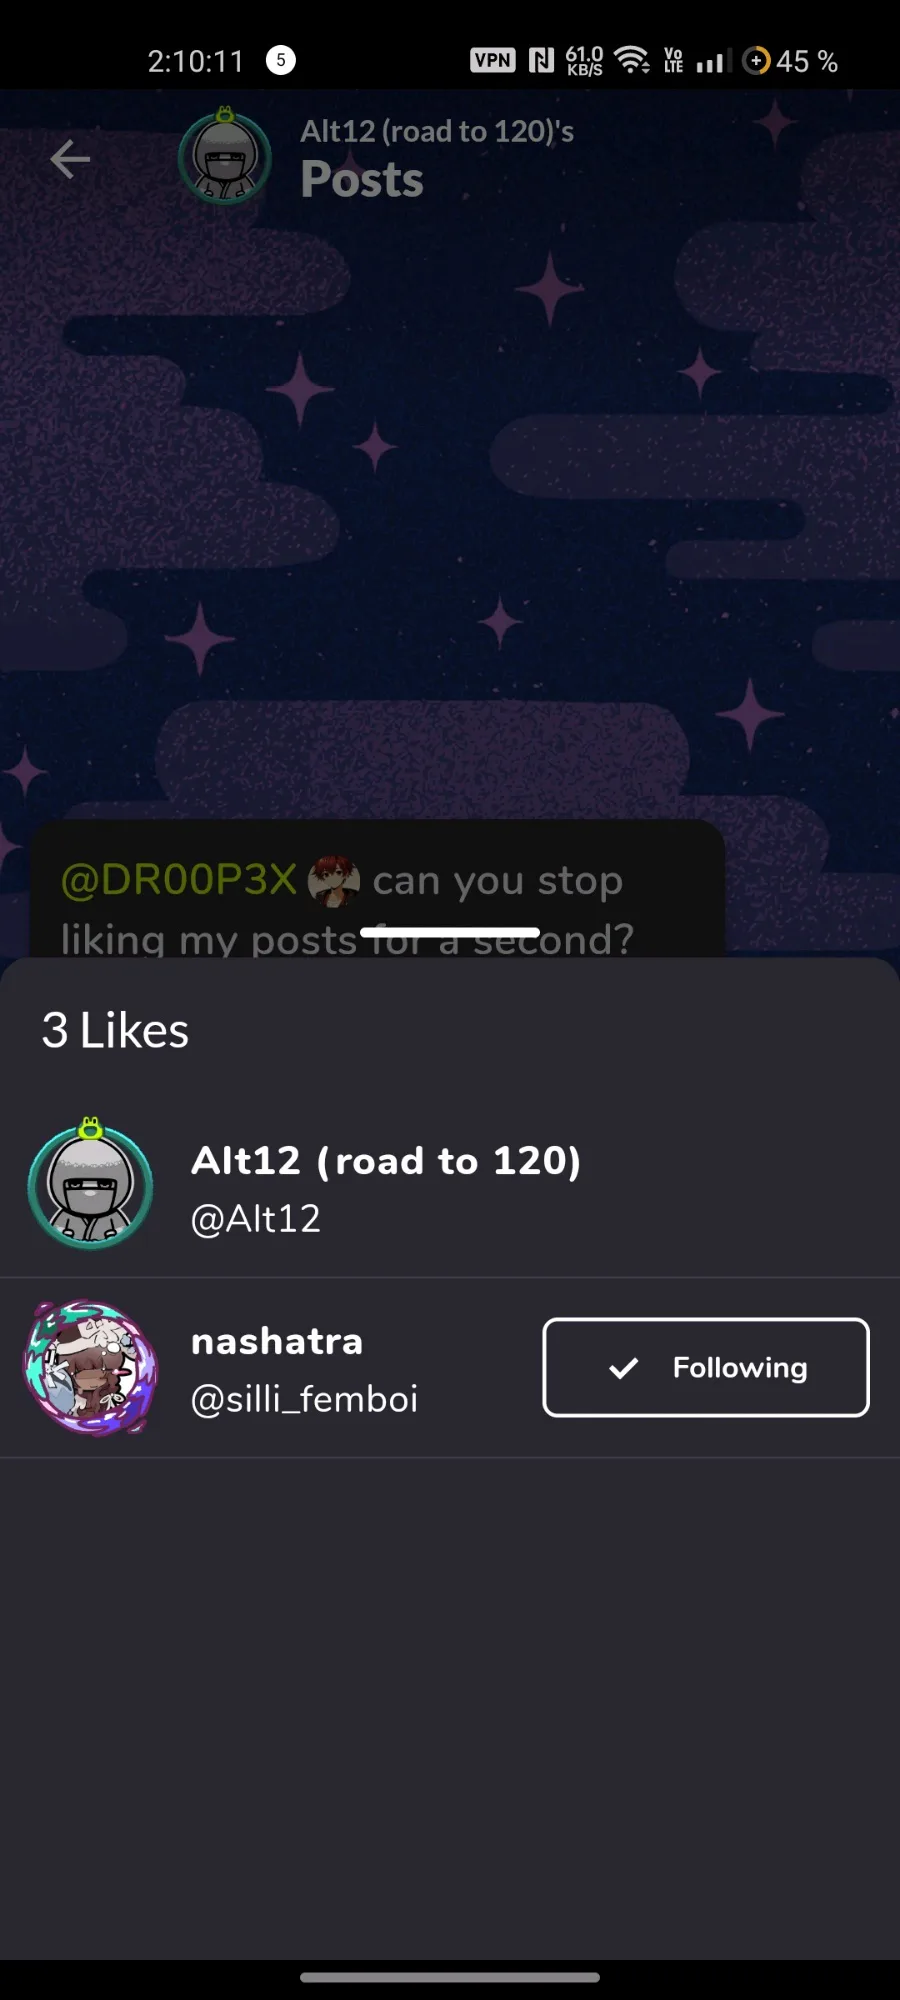
Task: Select the nashatra display name
Action: pyautogui.click(x=277, y=1341)
